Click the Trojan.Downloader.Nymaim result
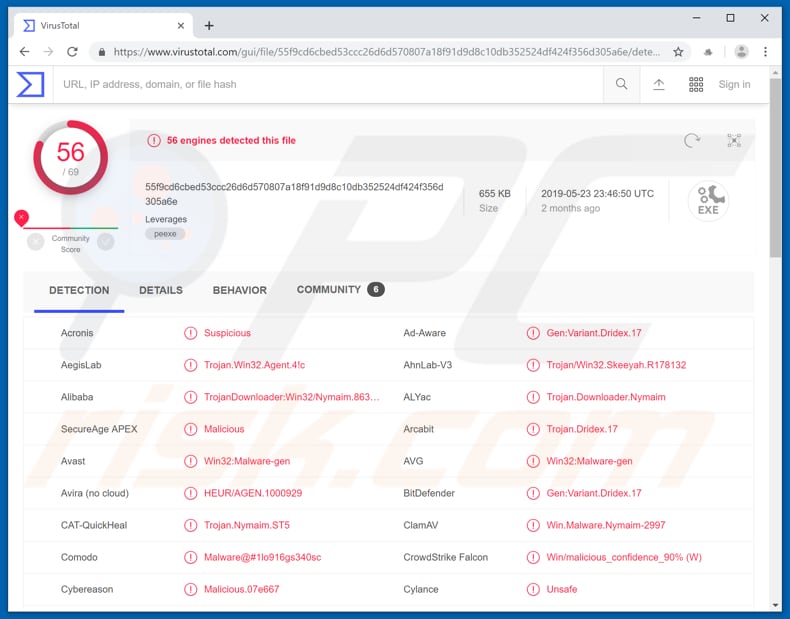The image size is (790, 619). [x=606, y=397]
